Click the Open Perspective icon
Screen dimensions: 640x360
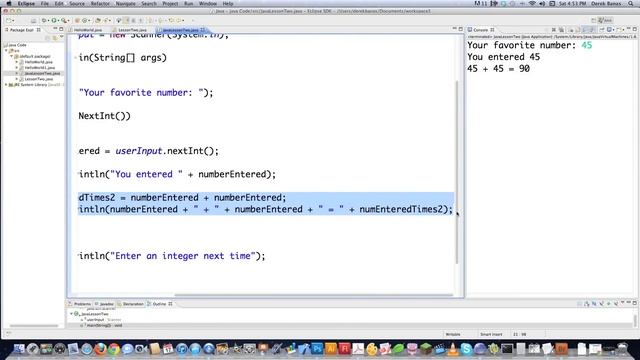click(593, 20)
